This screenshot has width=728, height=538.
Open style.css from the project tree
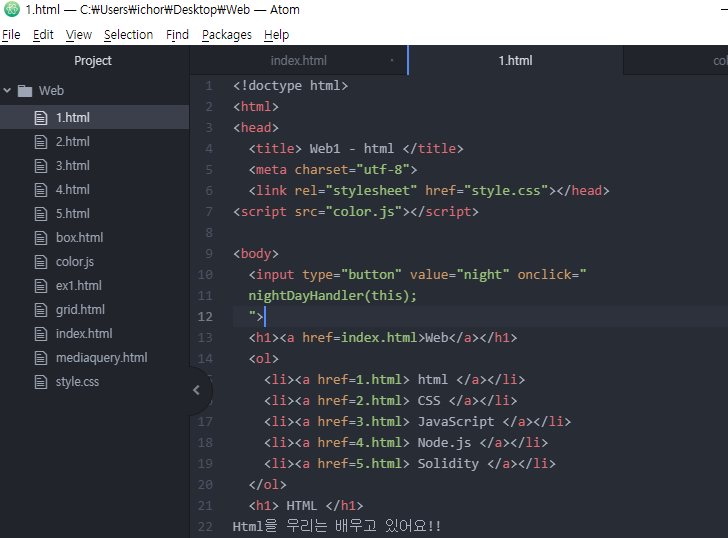point(77,382)
